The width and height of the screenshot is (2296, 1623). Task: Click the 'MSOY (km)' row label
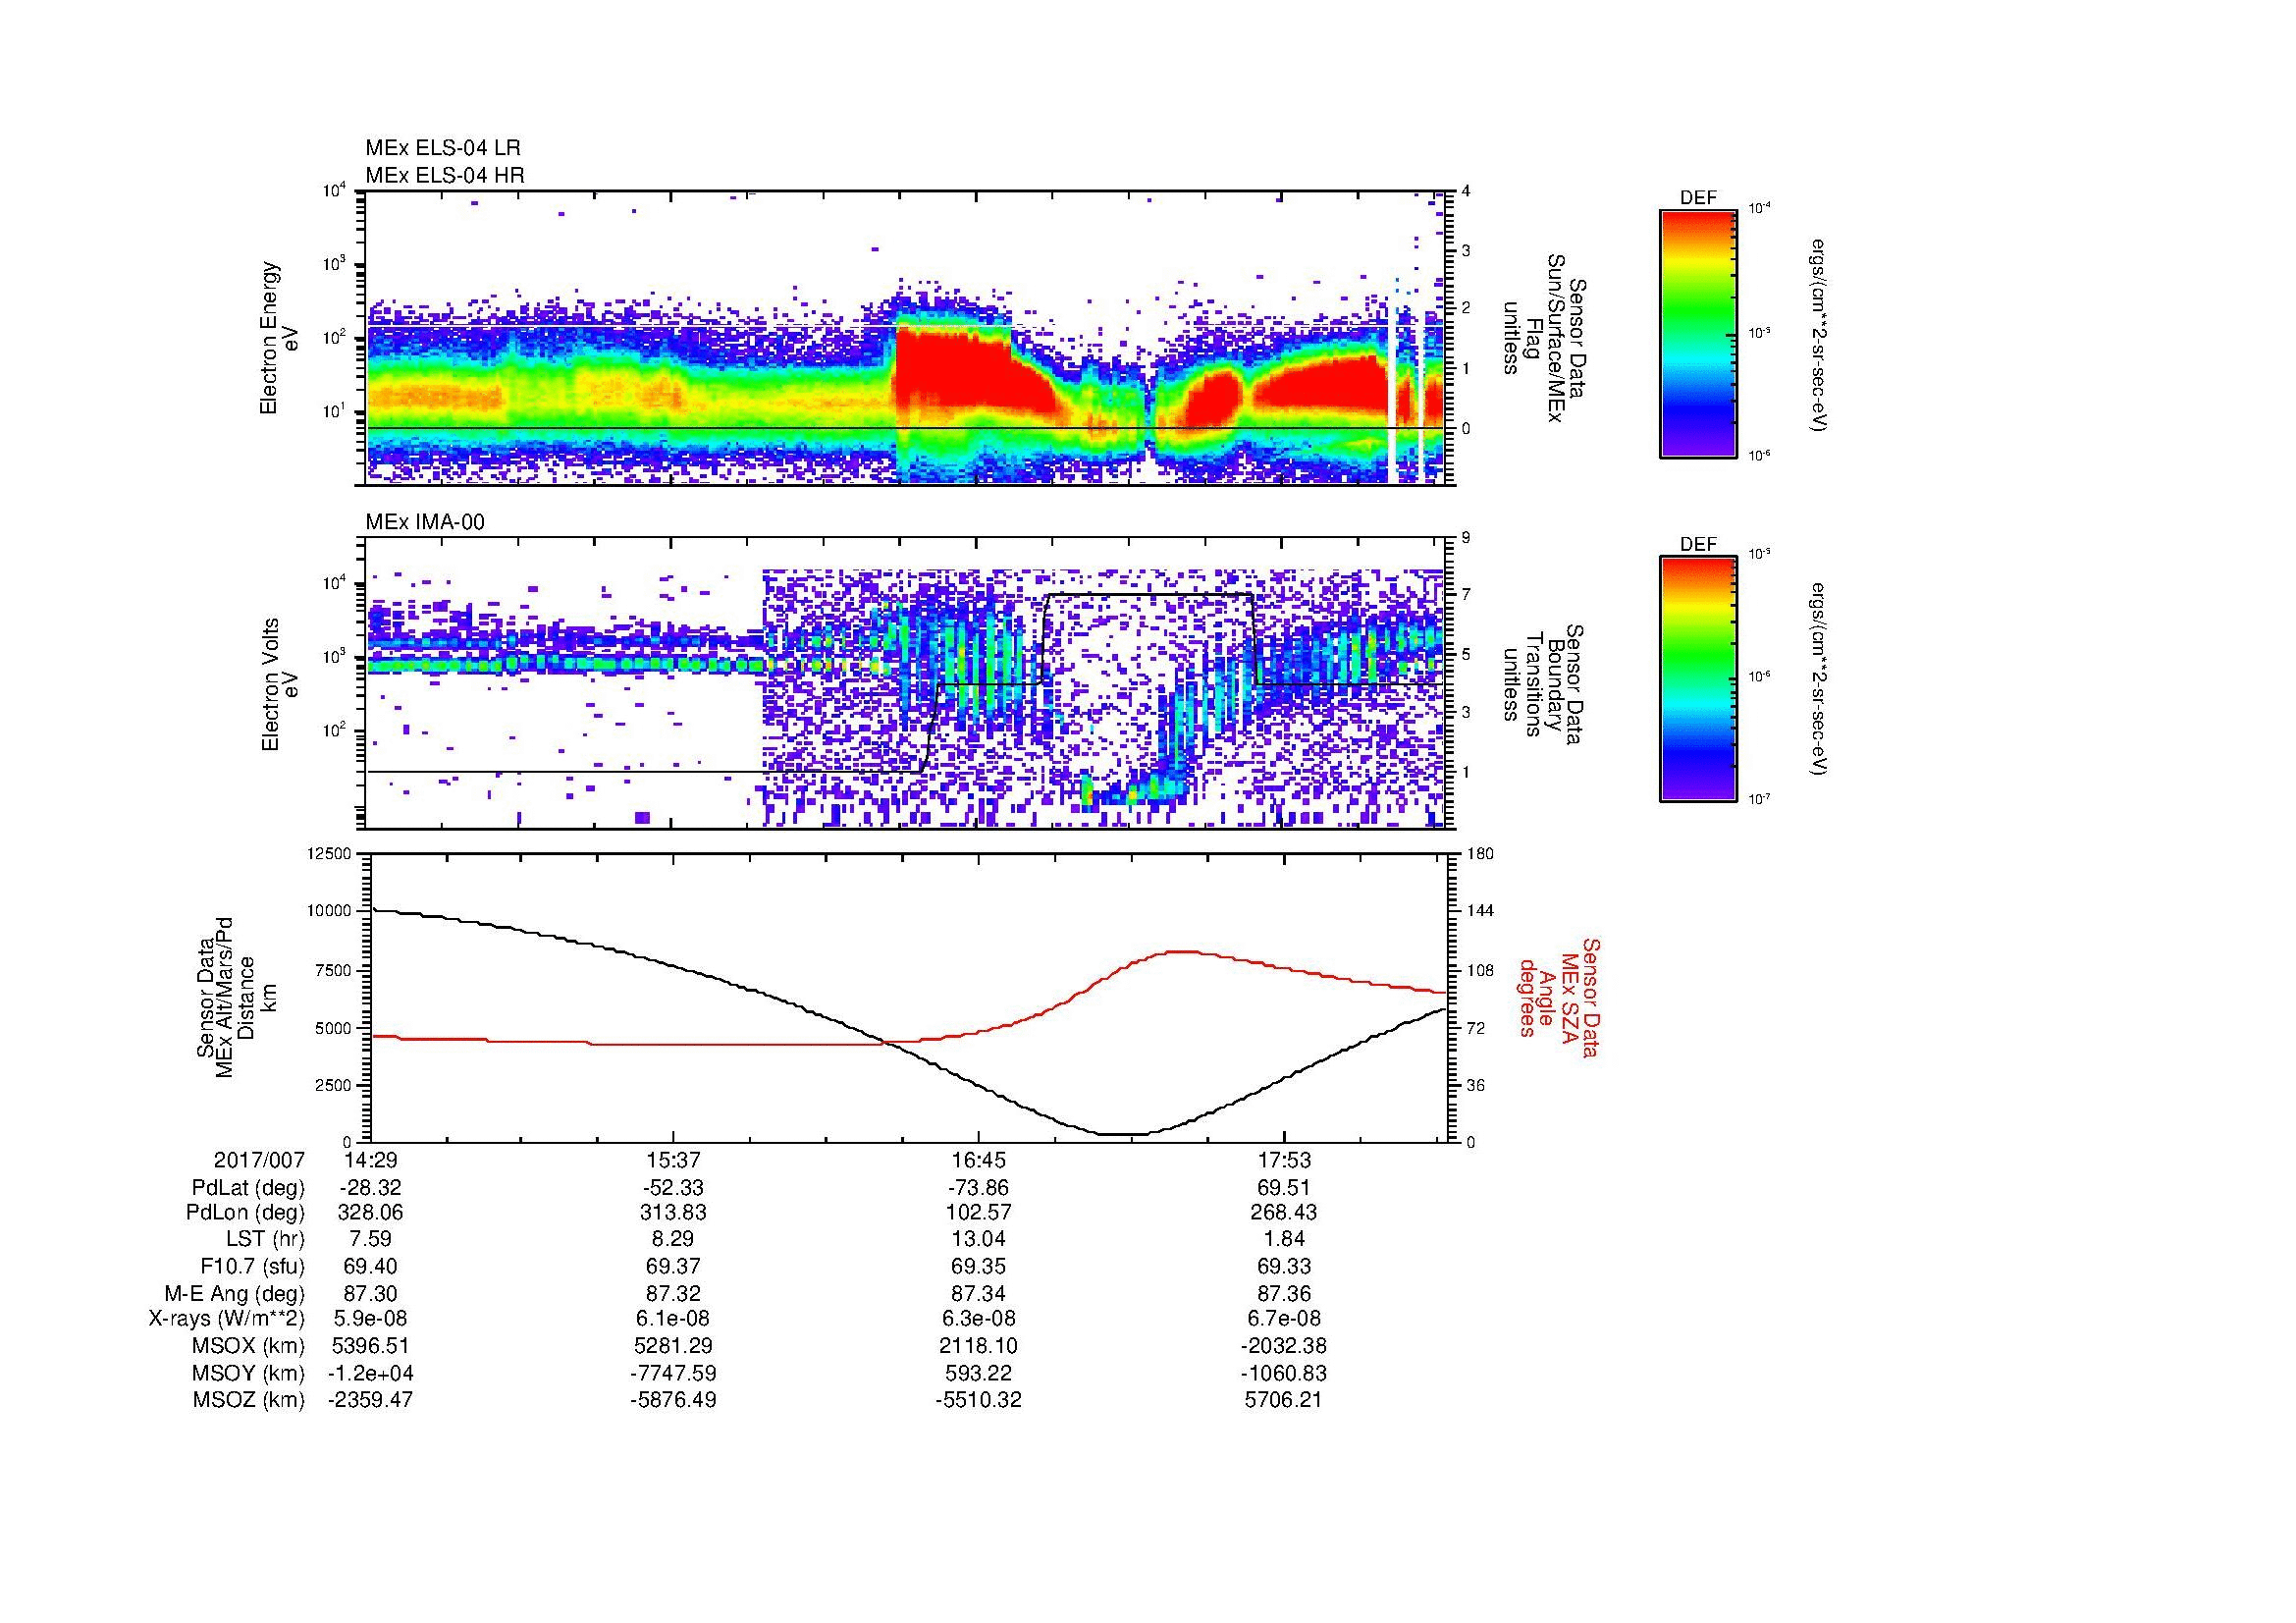[x=248, y=1374]
